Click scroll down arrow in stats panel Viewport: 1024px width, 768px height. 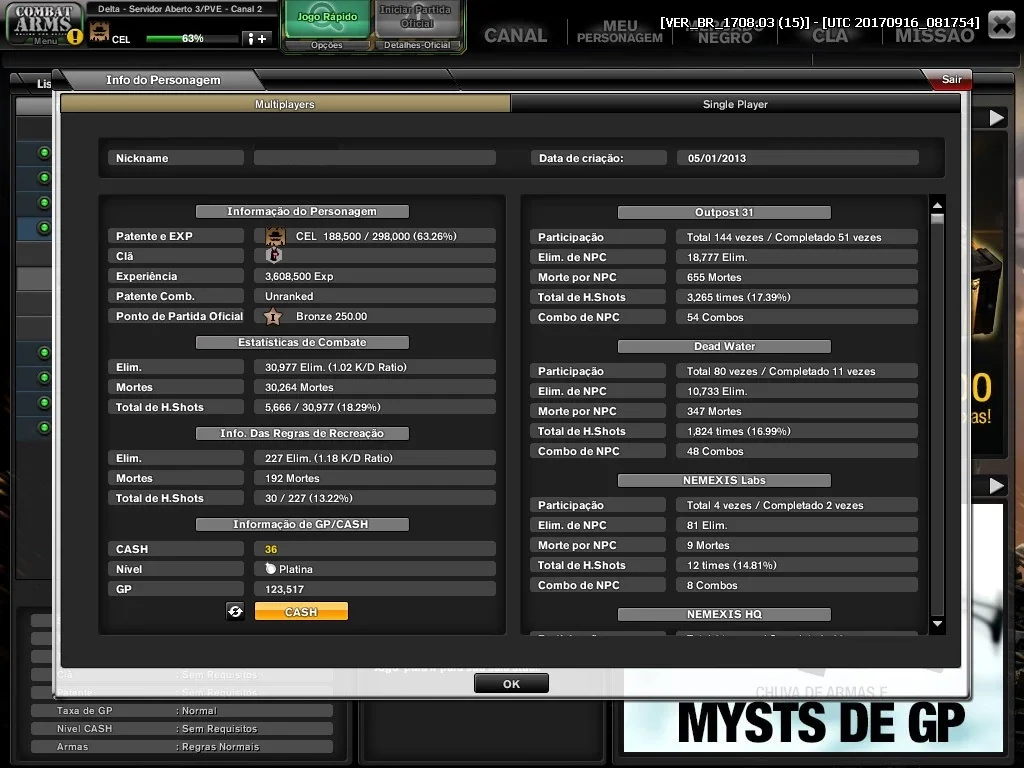tap(937, 624)
